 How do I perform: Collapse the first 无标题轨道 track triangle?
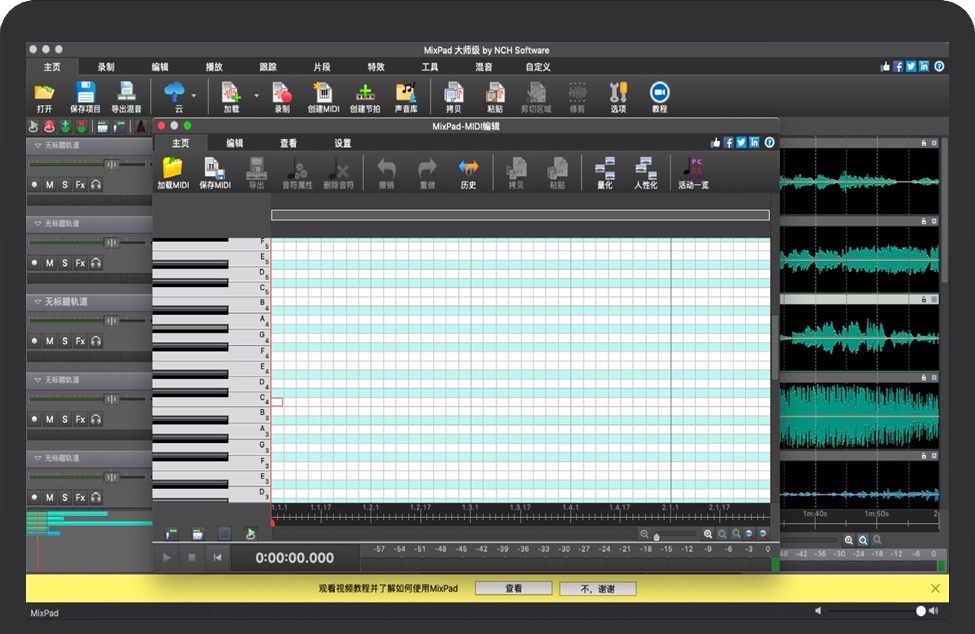[38, 145]
